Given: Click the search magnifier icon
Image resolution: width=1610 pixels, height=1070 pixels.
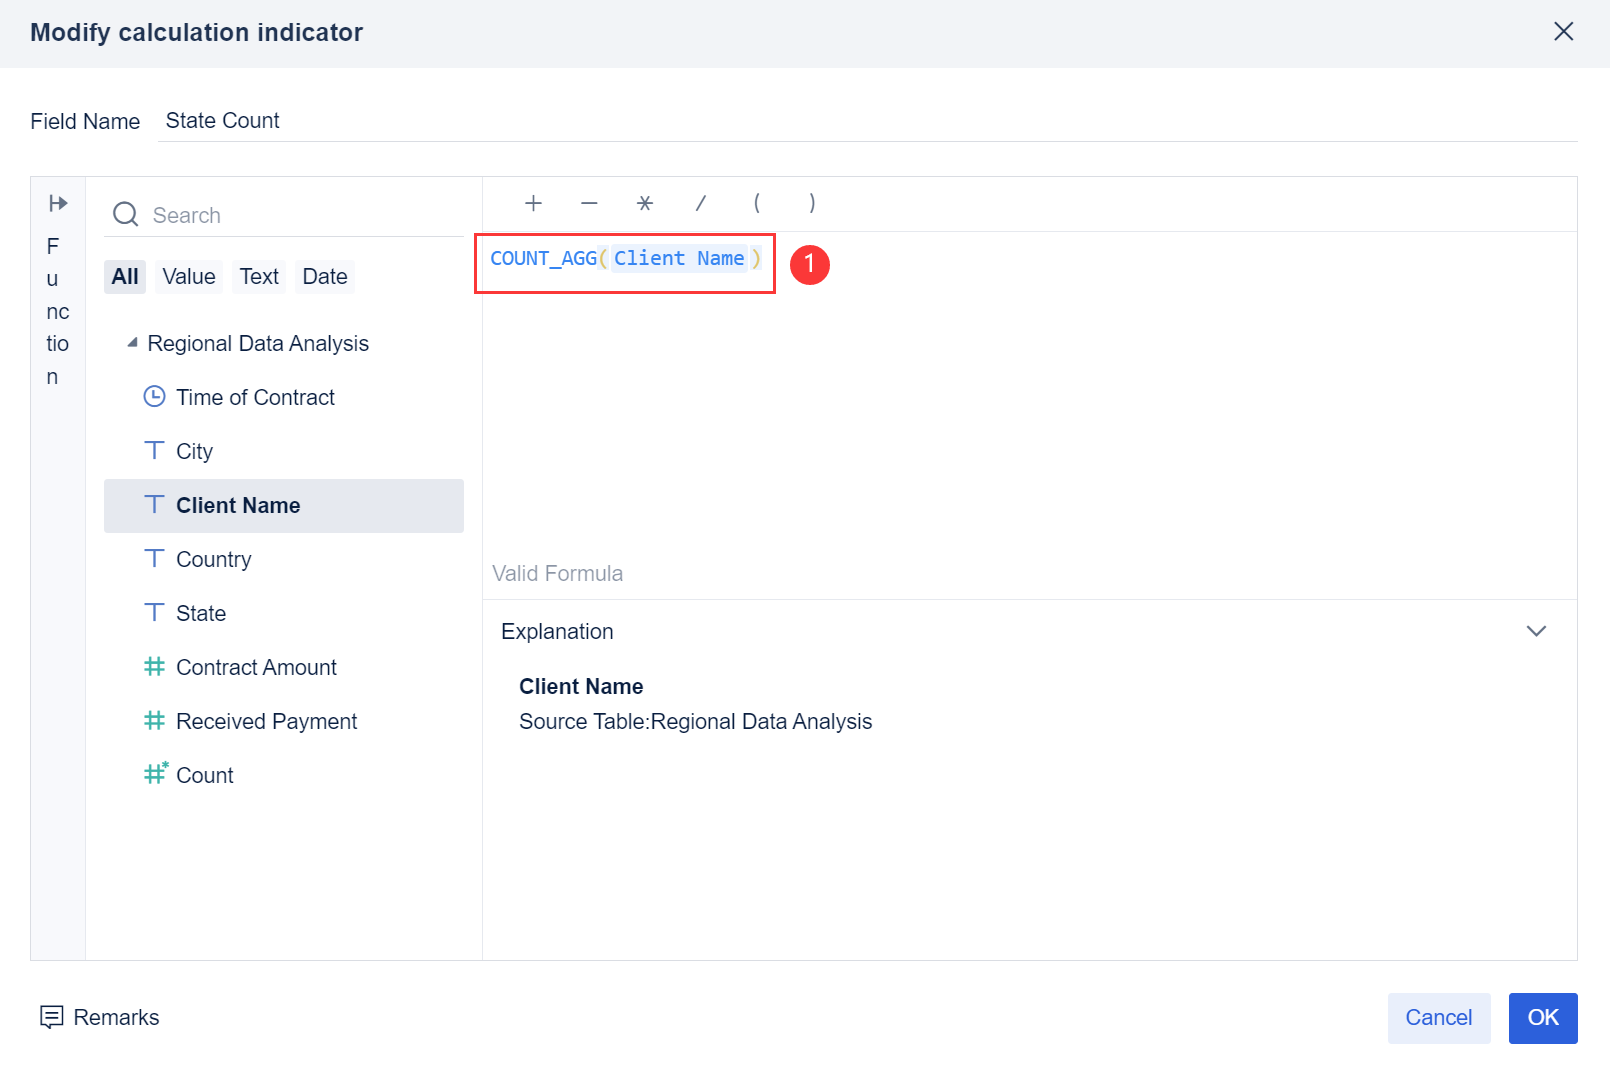Looking at the screenshot, I should pyautogui.click(x=126, y=215).
